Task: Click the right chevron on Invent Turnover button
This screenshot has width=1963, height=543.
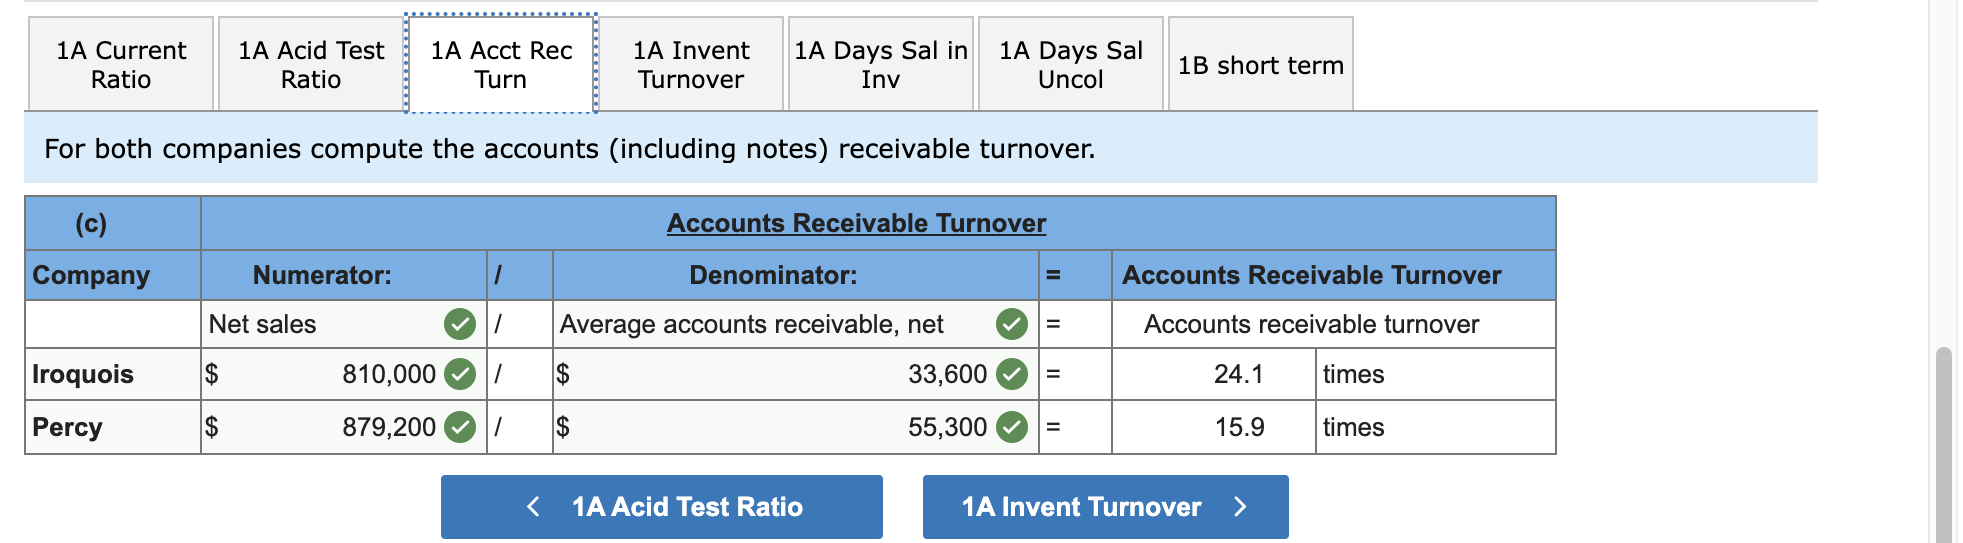Action: 1241,507
